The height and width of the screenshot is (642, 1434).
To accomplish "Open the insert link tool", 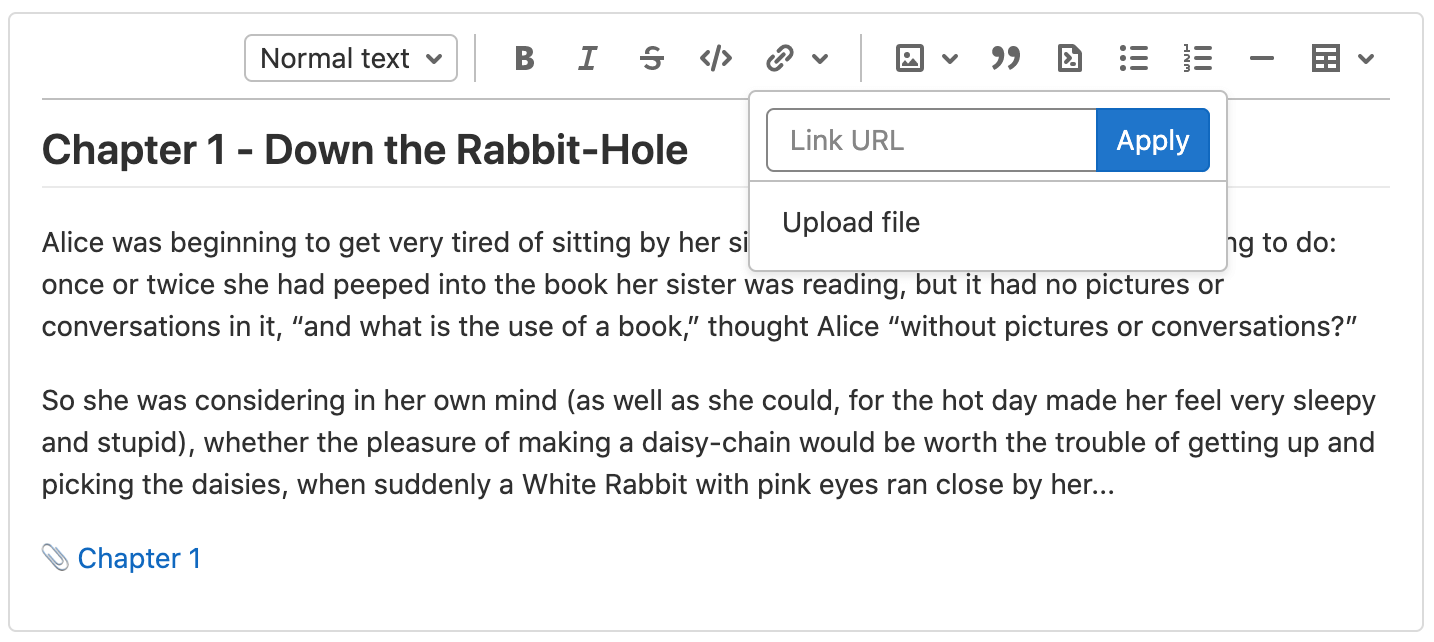I will 779,58.
